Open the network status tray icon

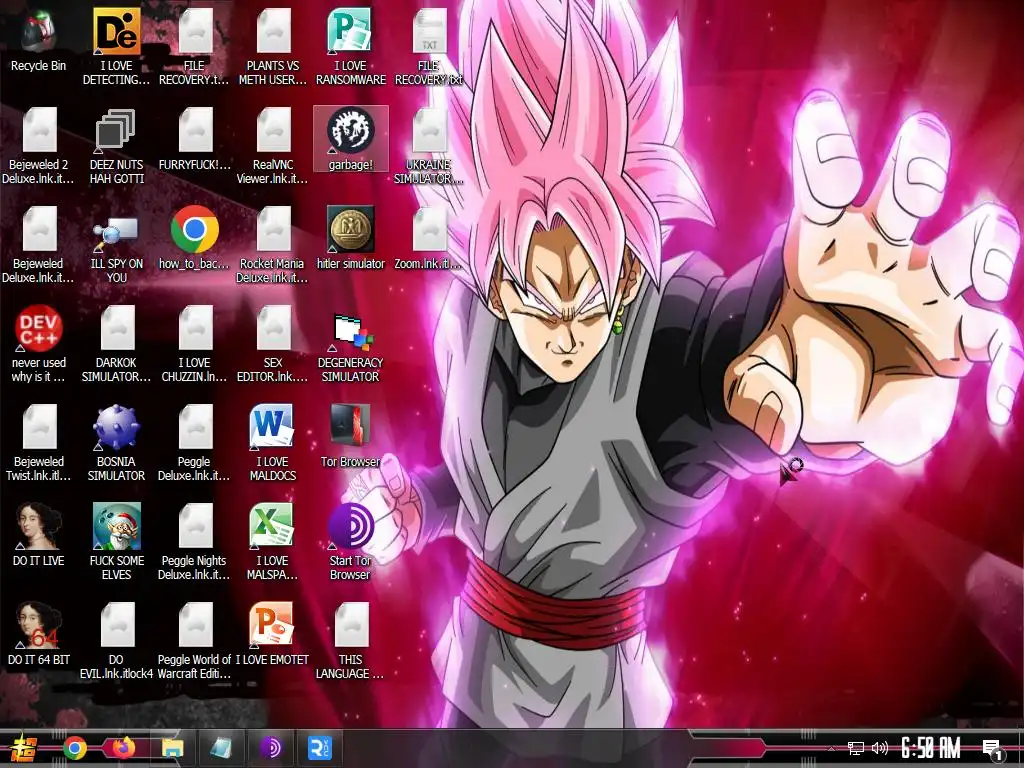tap(855, 748)
